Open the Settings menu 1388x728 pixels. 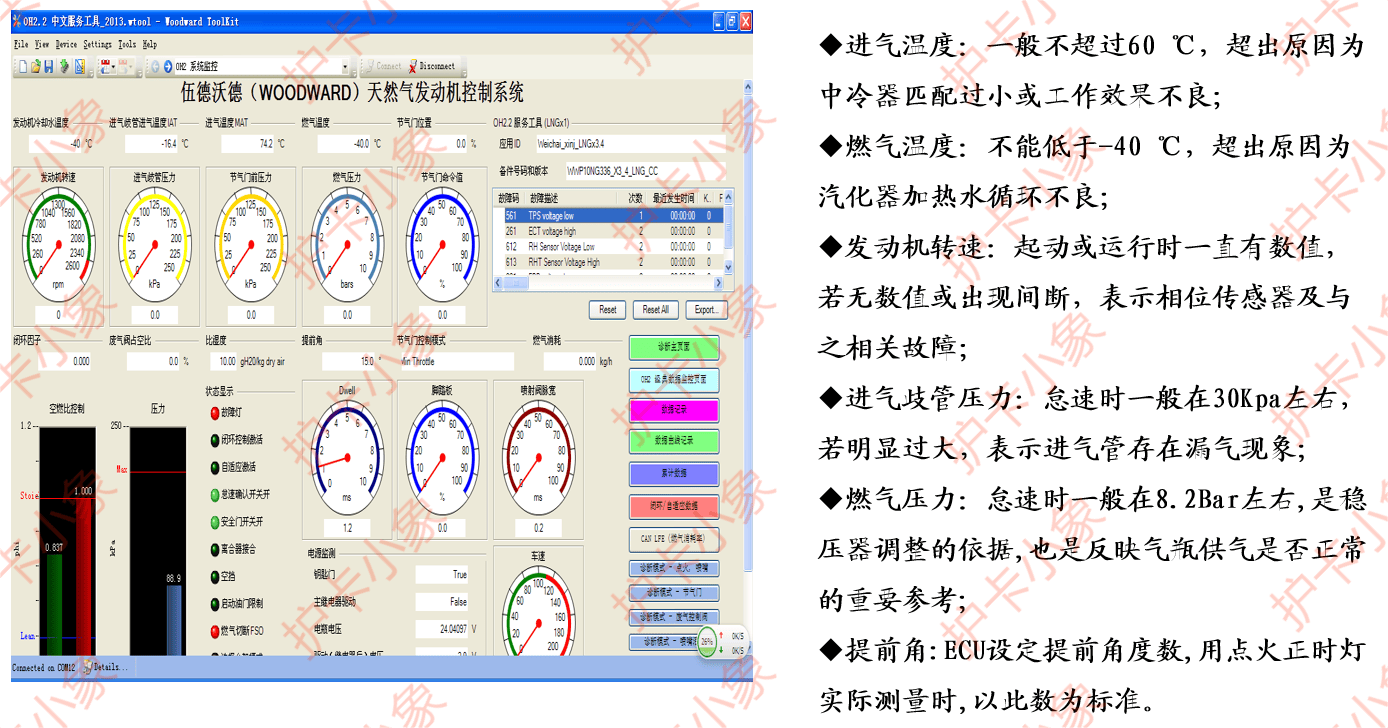[99, 44]
